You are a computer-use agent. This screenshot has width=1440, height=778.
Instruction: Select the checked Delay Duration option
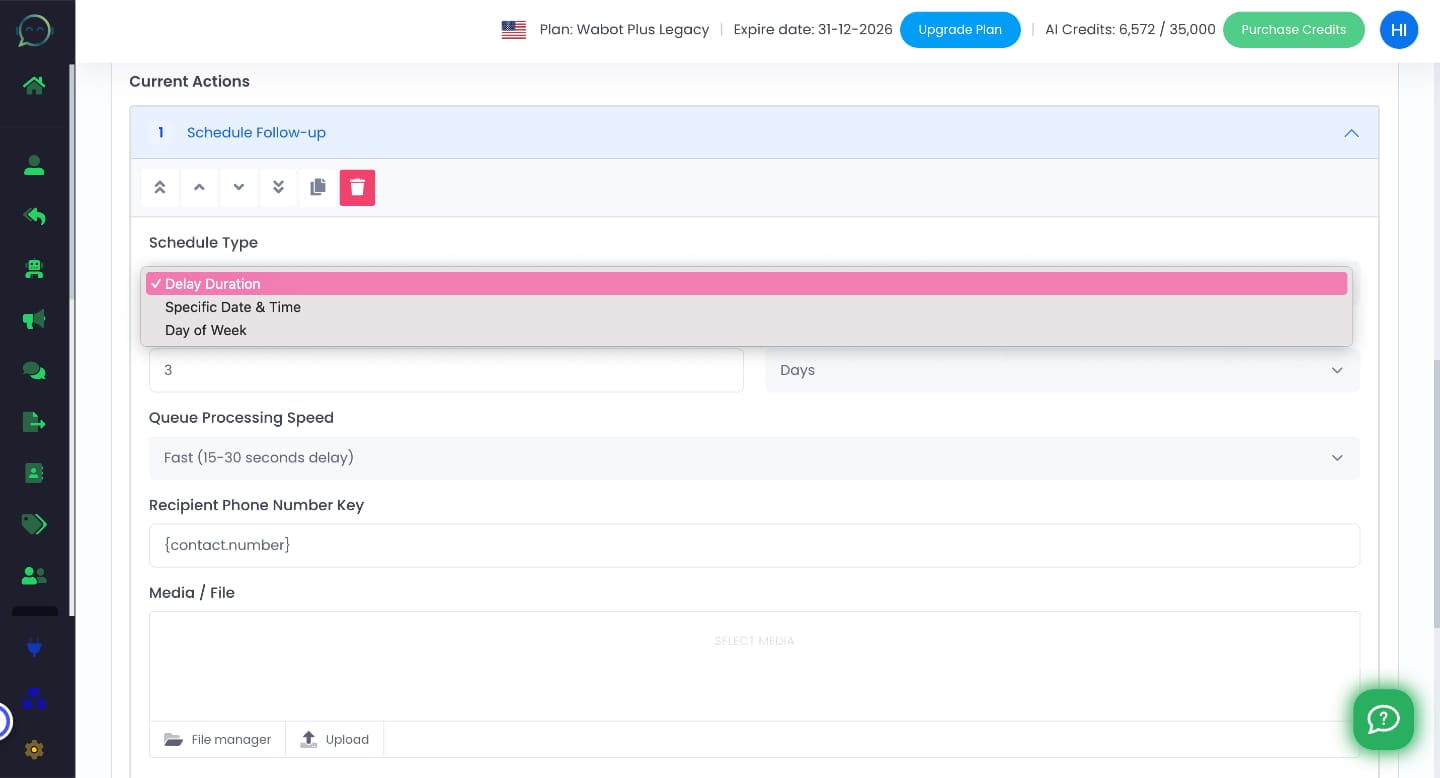212,283
